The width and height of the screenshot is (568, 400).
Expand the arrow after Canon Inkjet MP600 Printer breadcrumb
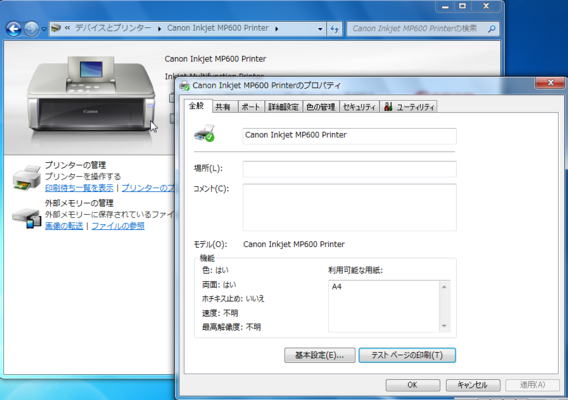pyautogui.click(x=276, y=29)
